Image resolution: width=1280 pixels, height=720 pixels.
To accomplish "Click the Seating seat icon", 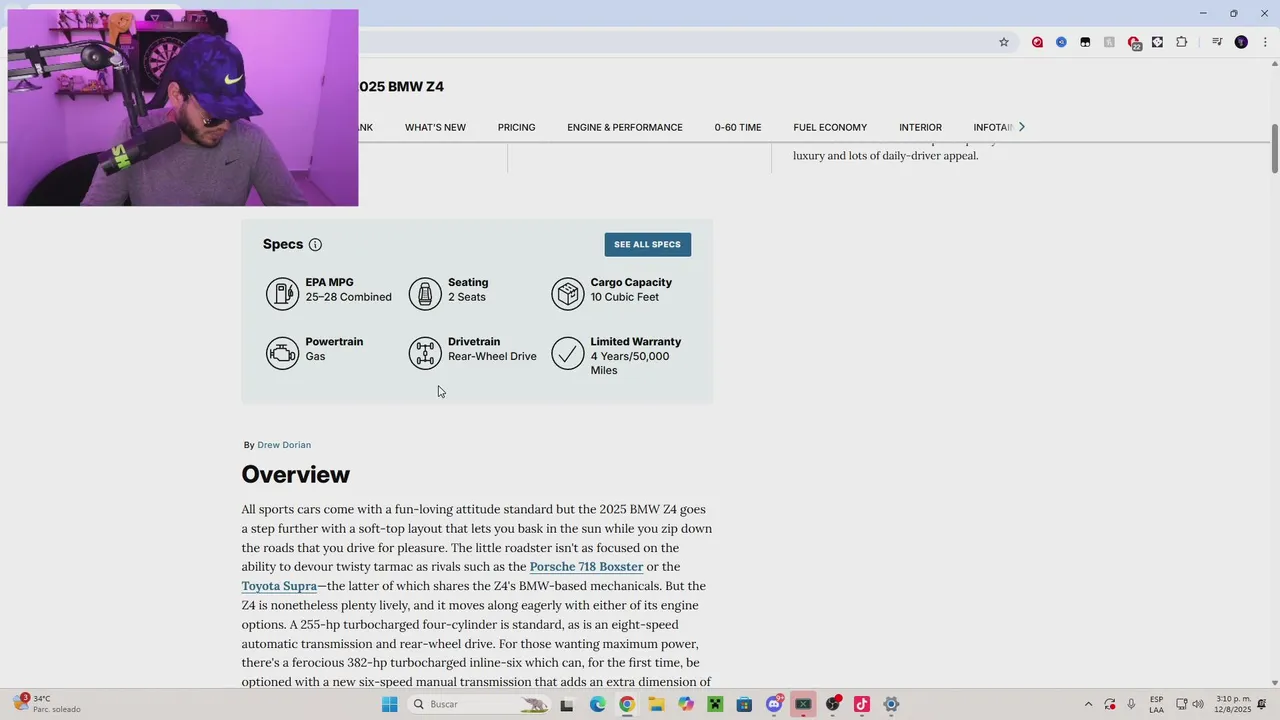I will tap(425, 293).
